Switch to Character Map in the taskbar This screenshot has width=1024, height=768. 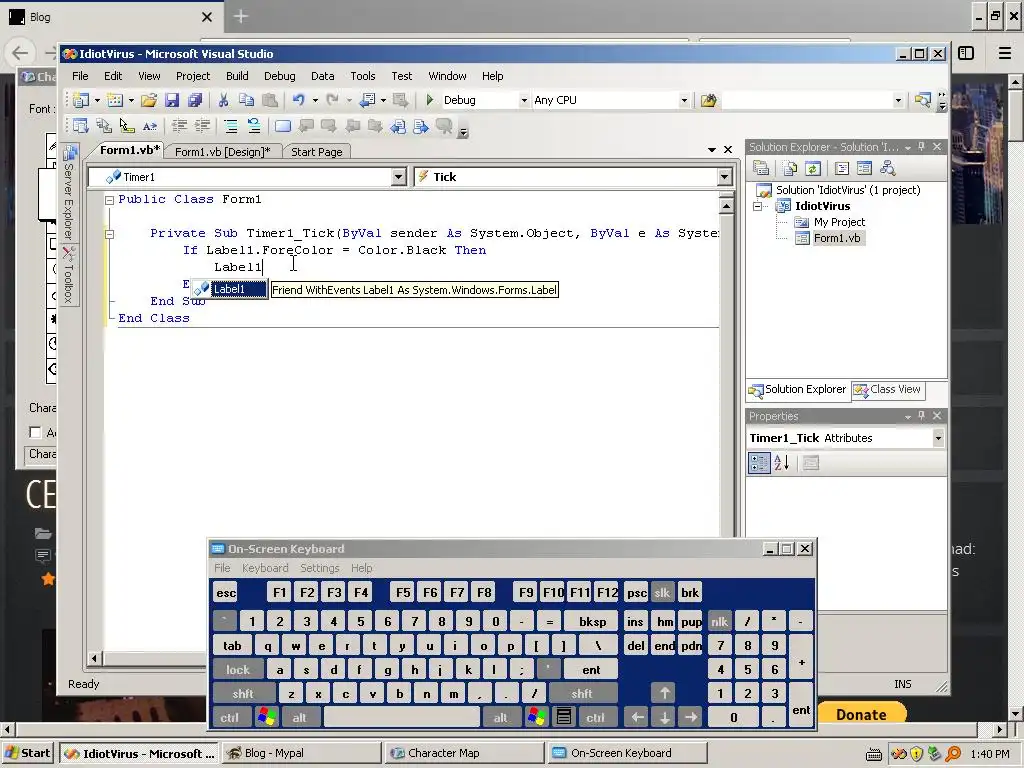pos(463,753)
